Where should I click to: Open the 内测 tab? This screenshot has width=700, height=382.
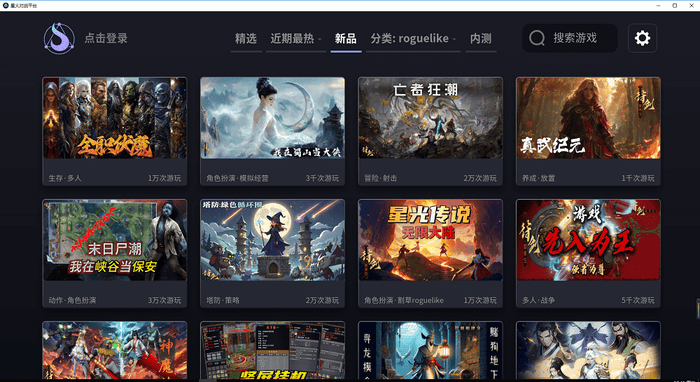[x=481, y=38]
